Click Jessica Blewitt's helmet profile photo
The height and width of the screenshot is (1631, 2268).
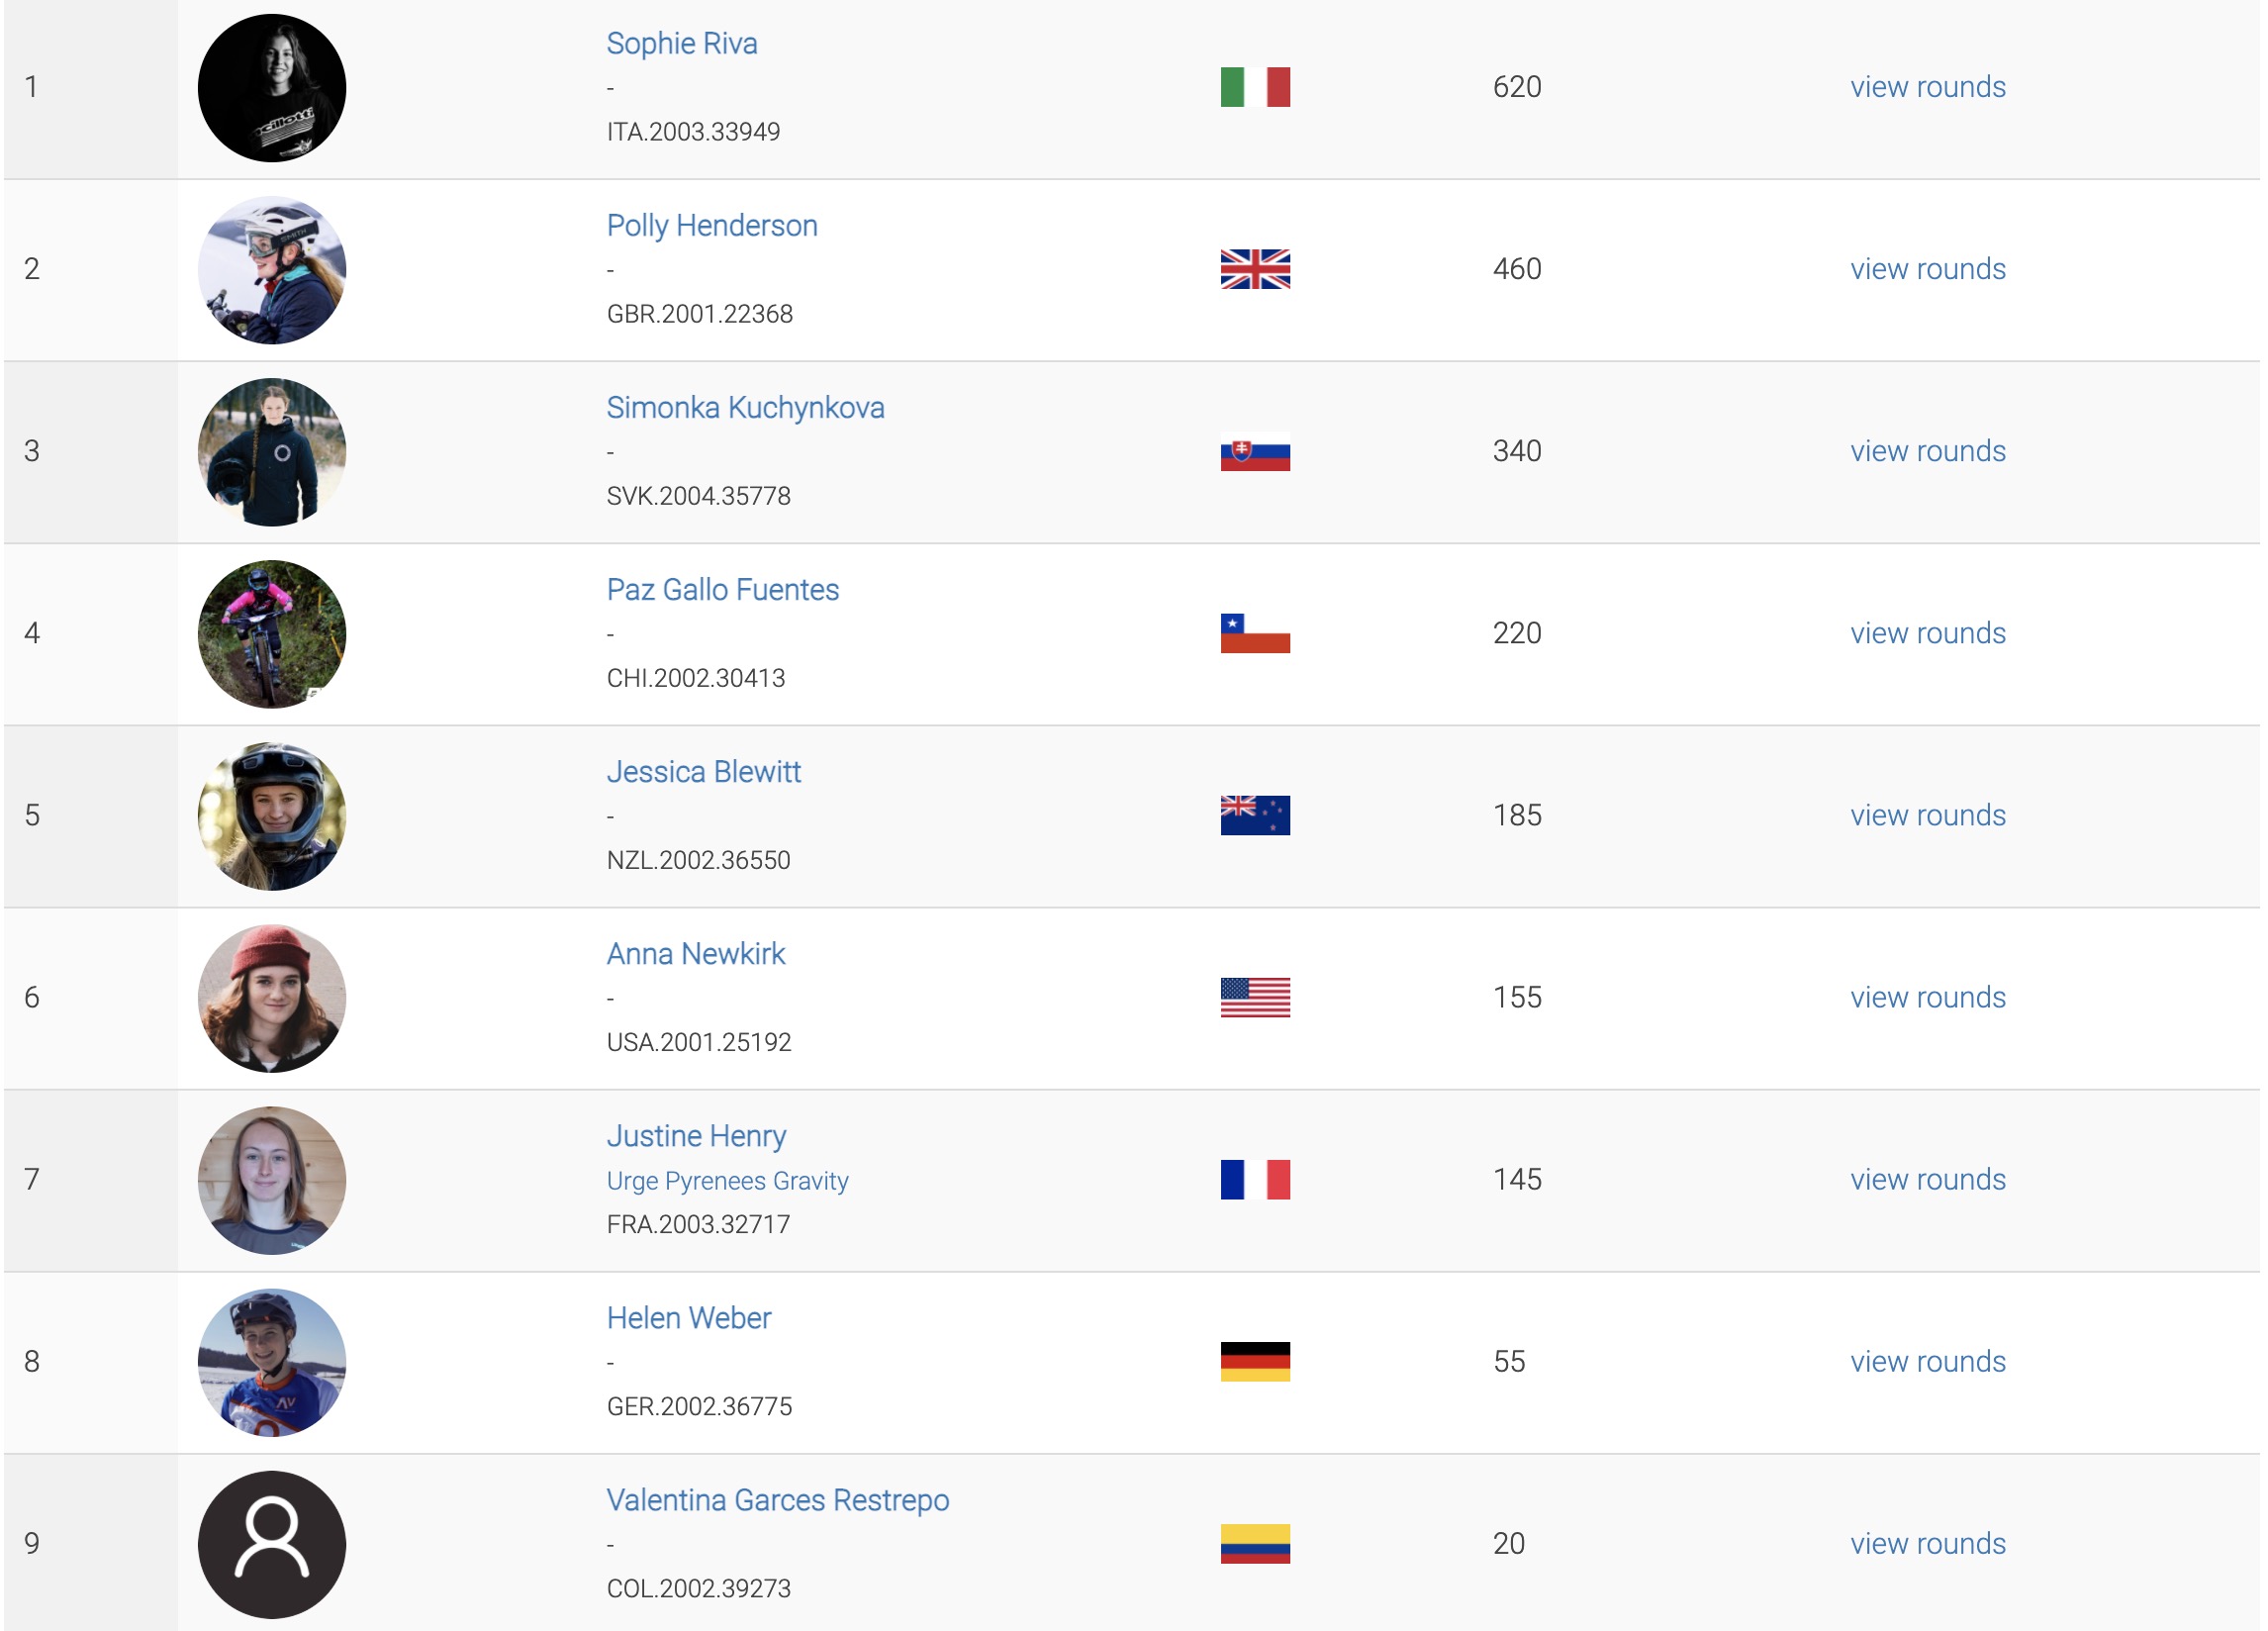pos(272,816)
